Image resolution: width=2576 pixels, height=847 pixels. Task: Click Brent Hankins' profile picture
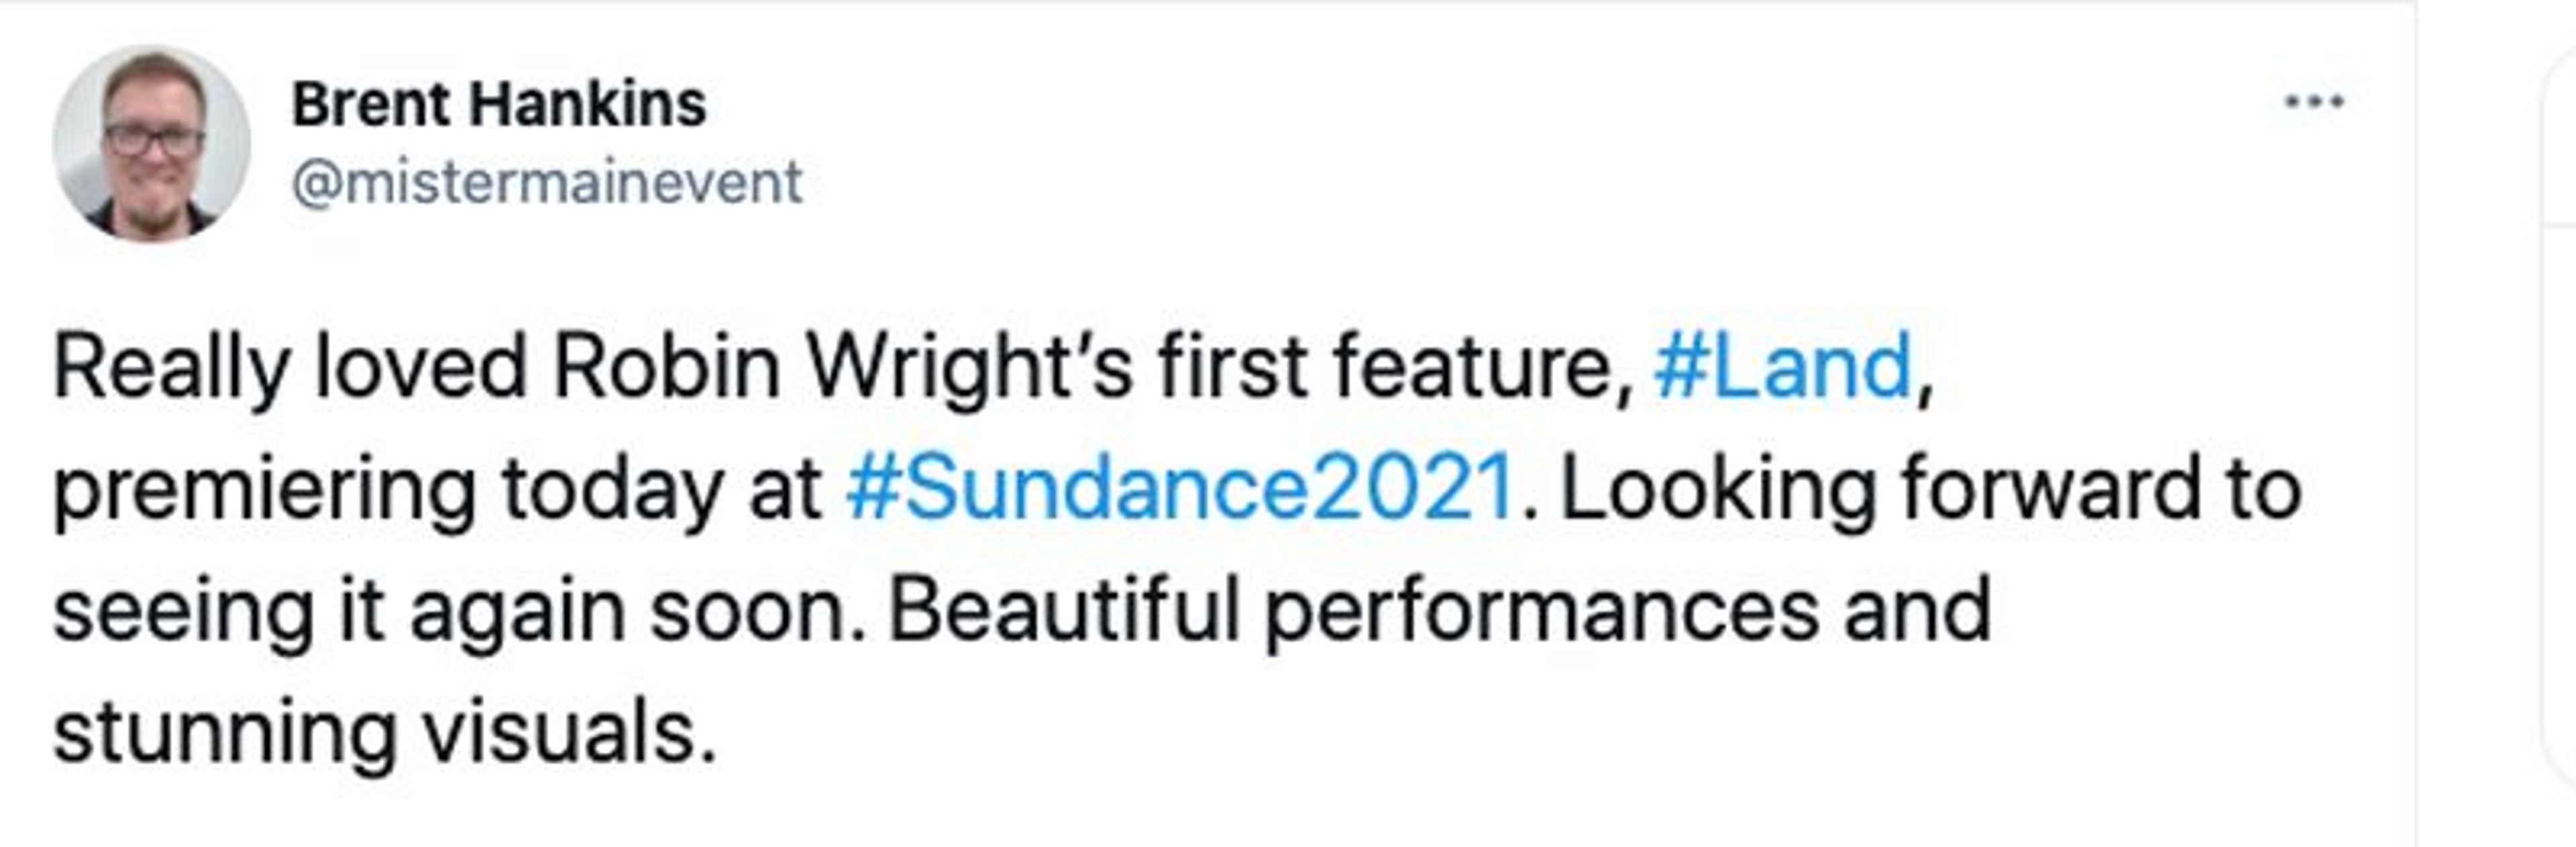(x=151, y=143)
